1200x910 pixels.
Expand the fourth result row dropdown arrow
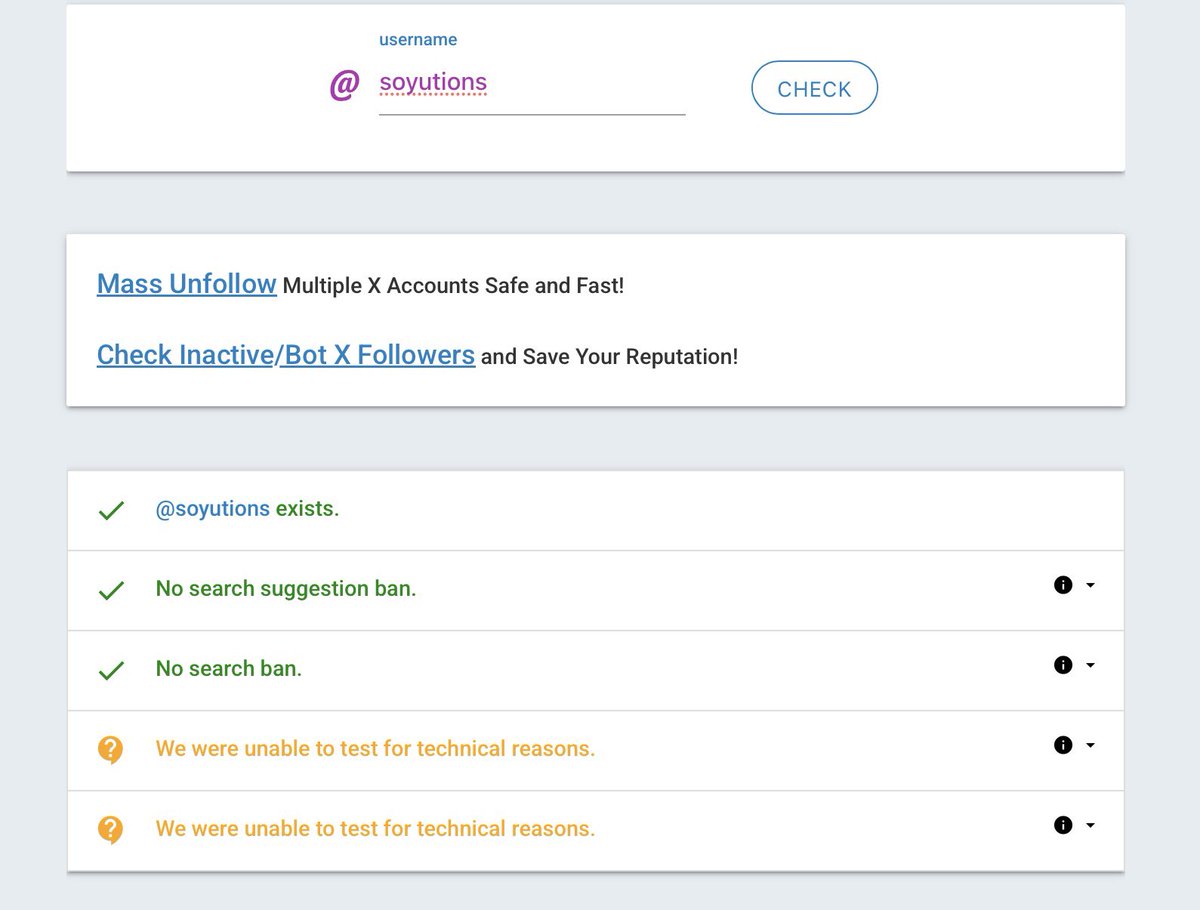pyautogui.click(x=1090, y=746)
